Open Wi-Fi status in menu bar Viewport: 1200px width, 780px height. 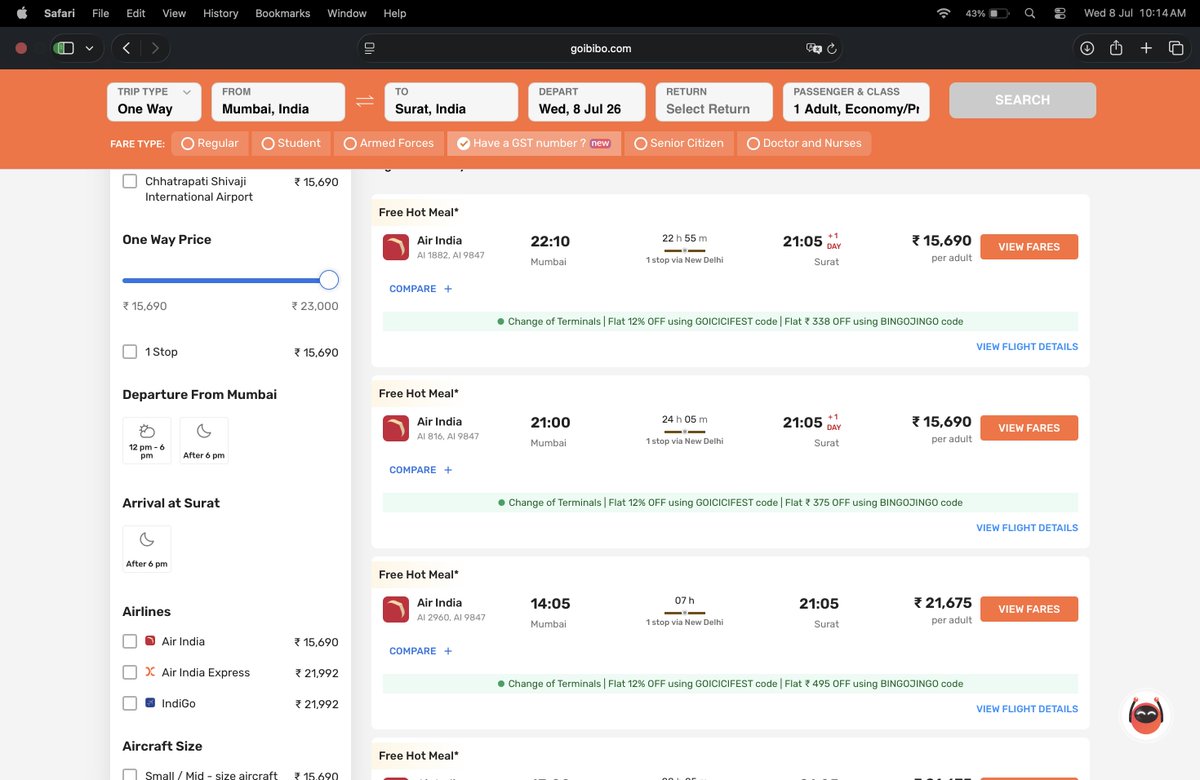pyautogui.click(x=943, y=13)
